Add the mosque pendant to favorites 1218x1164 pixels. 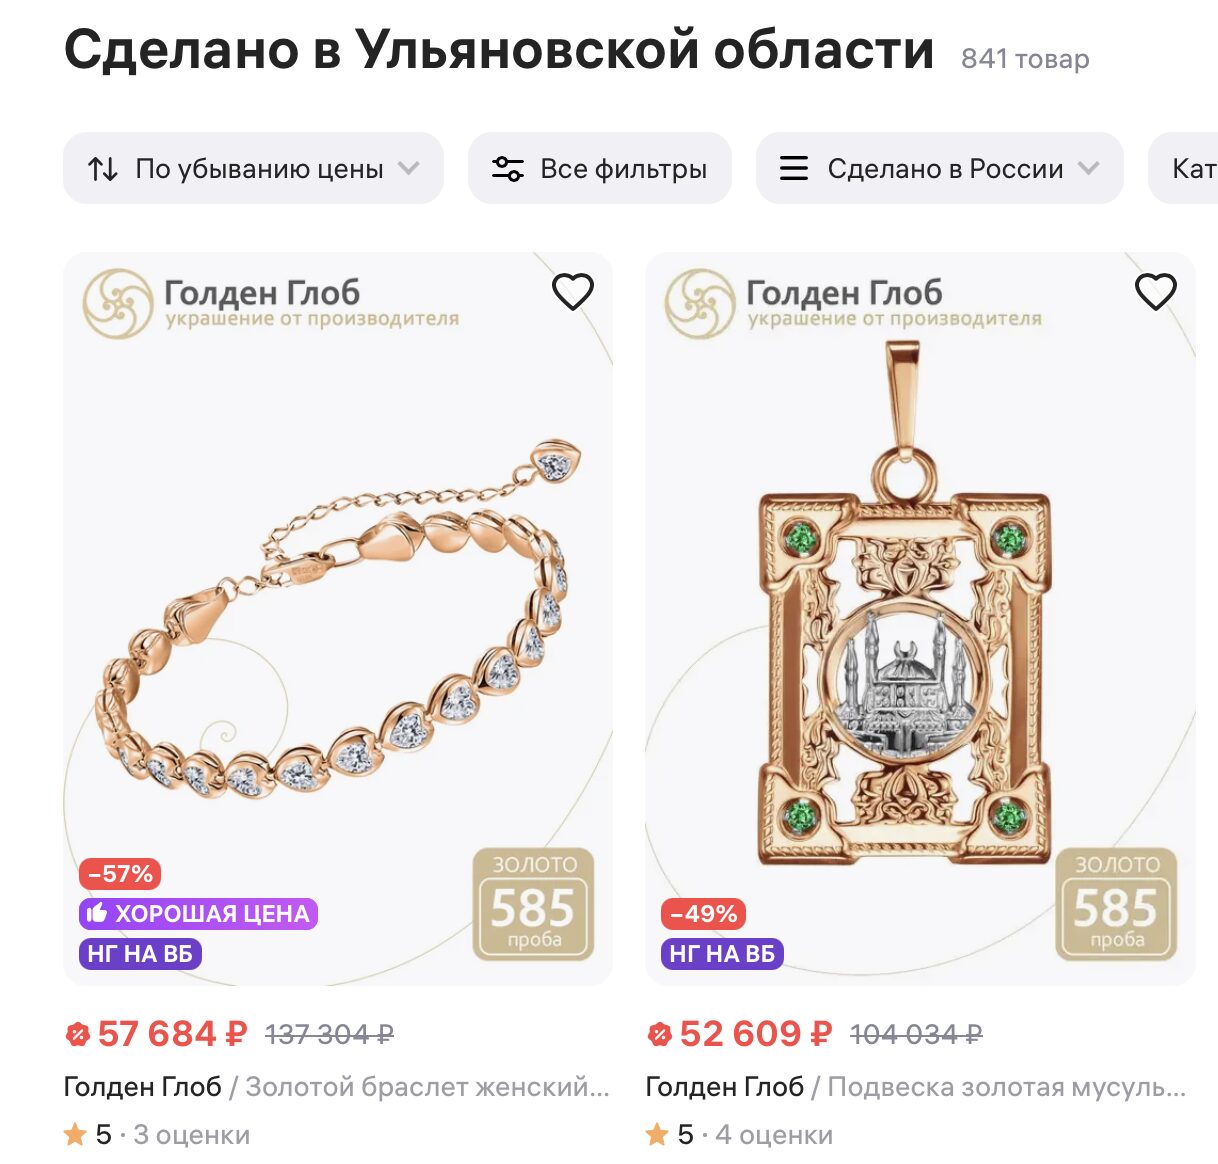coord(1156,292)
